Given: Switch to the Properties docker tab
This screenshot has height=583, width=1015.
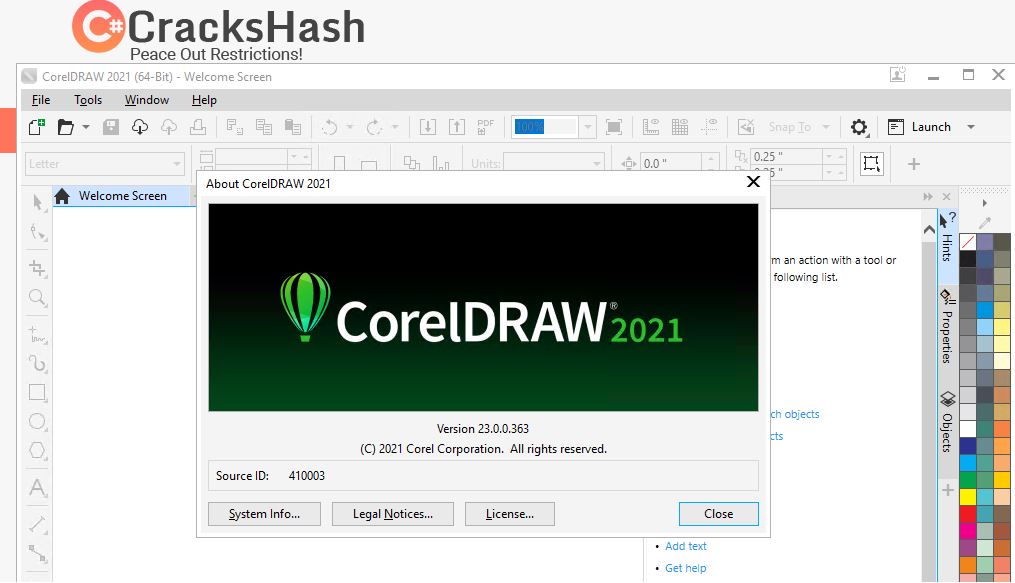Looking at the screenshot, I should coord(948,327).
